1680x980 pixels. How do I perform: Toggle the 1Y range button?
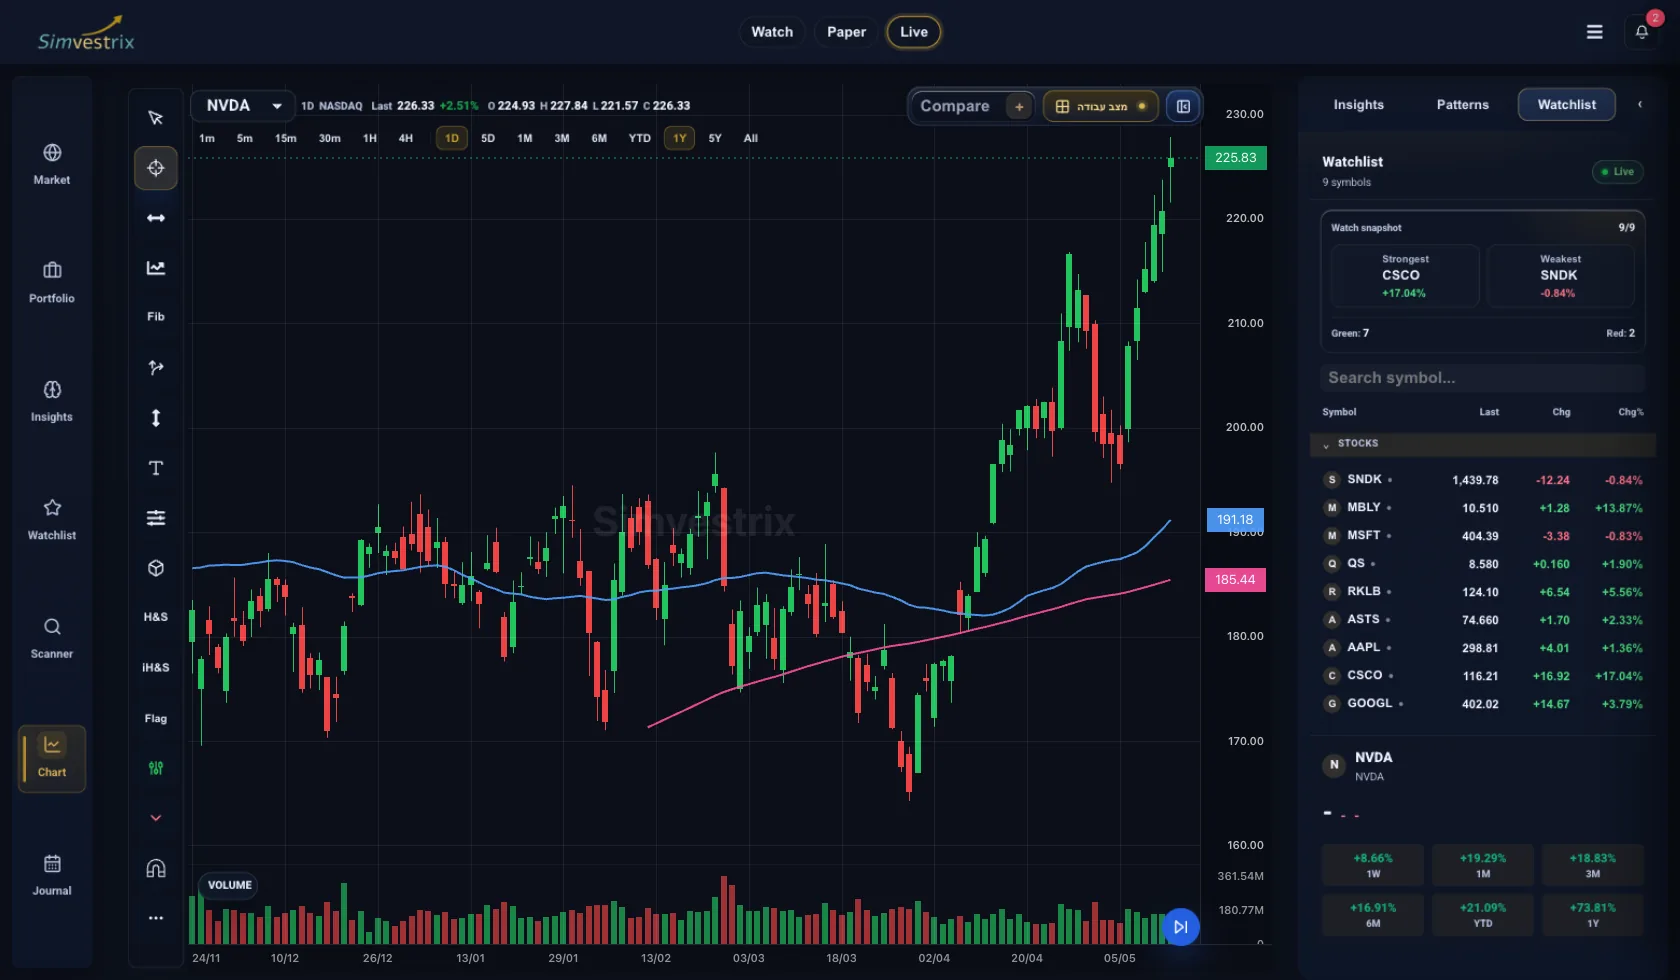click(680, 138)
